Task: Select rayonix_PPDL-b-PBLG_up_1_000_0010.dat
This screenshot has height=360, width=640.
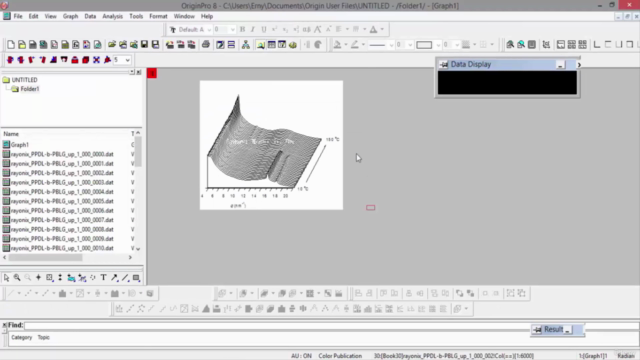Action: (62, 248)
